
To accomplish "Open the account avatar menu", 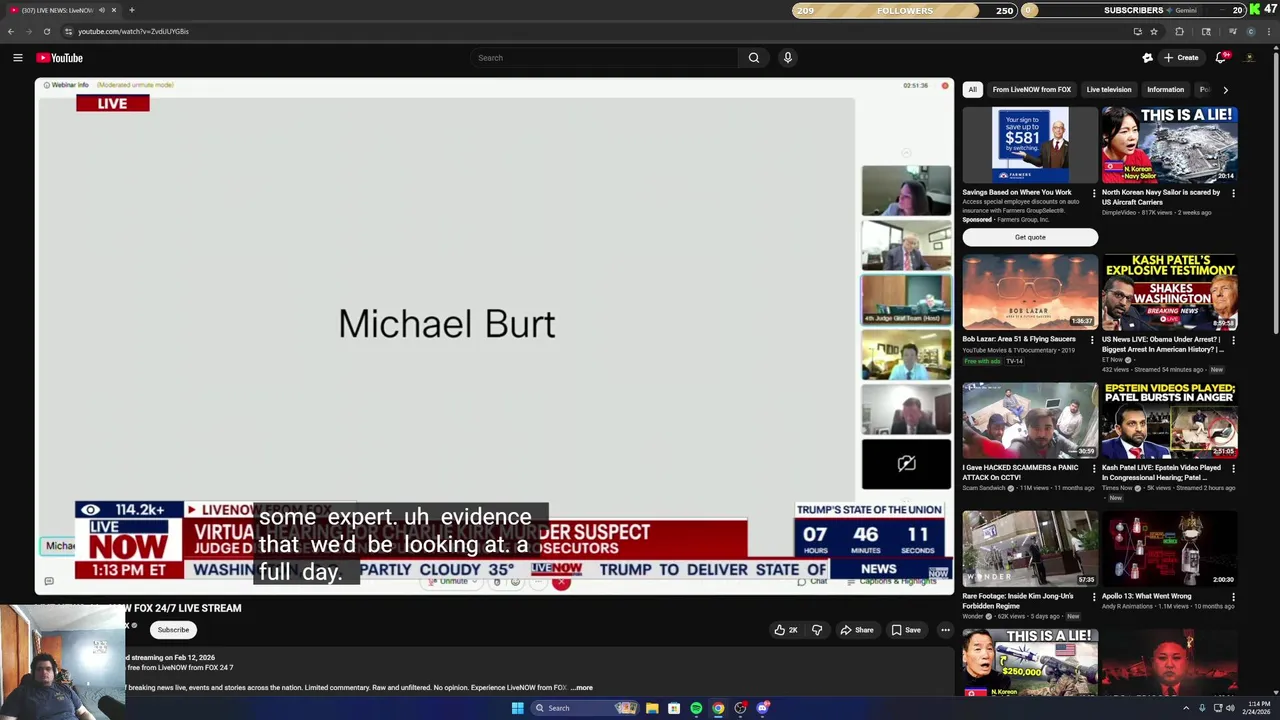I will (x=1250, y=58).
